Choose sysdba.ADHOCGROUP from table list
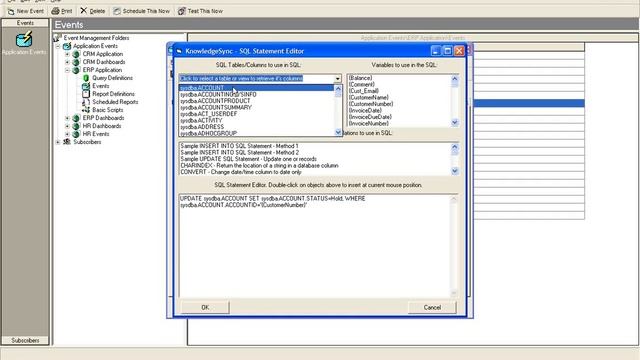Screen dimensions: 640x360 (x=256, y=133)
